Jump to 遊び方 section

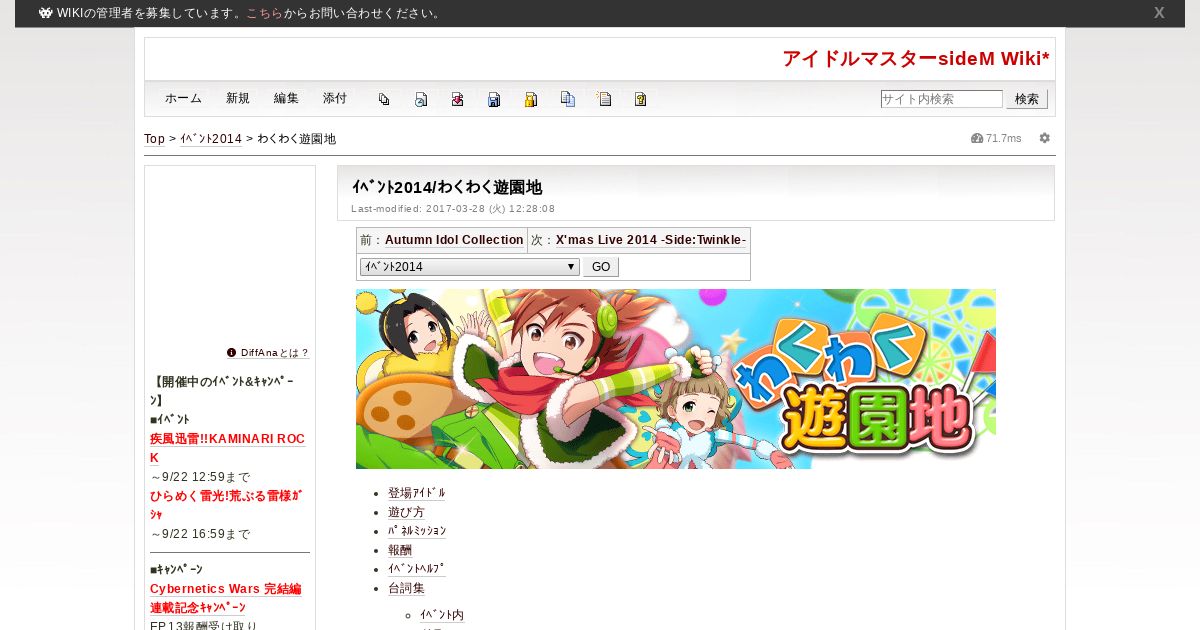[x=406, y=512]
